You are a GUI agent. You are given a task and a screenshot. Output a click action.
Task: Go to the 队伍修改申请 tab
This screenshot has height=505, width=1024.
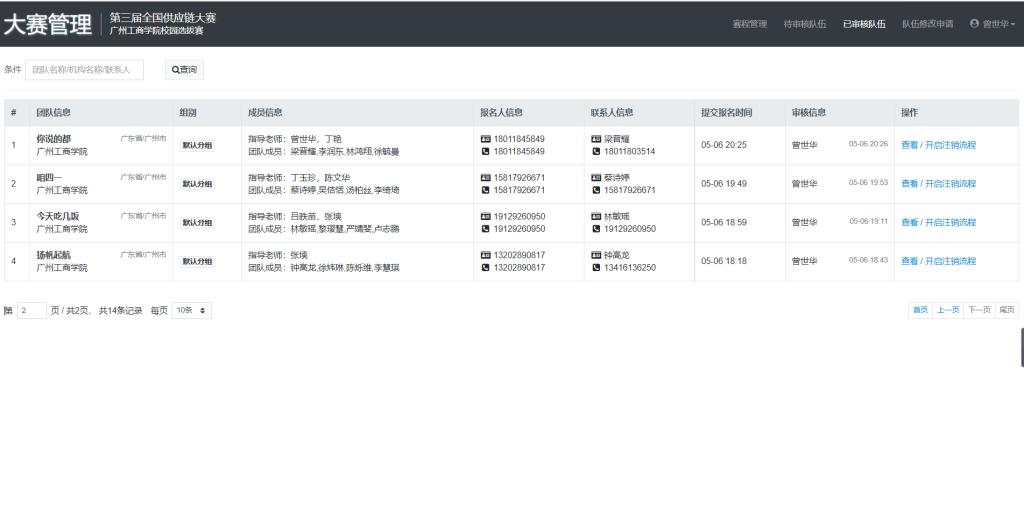(x=927, y=24)
